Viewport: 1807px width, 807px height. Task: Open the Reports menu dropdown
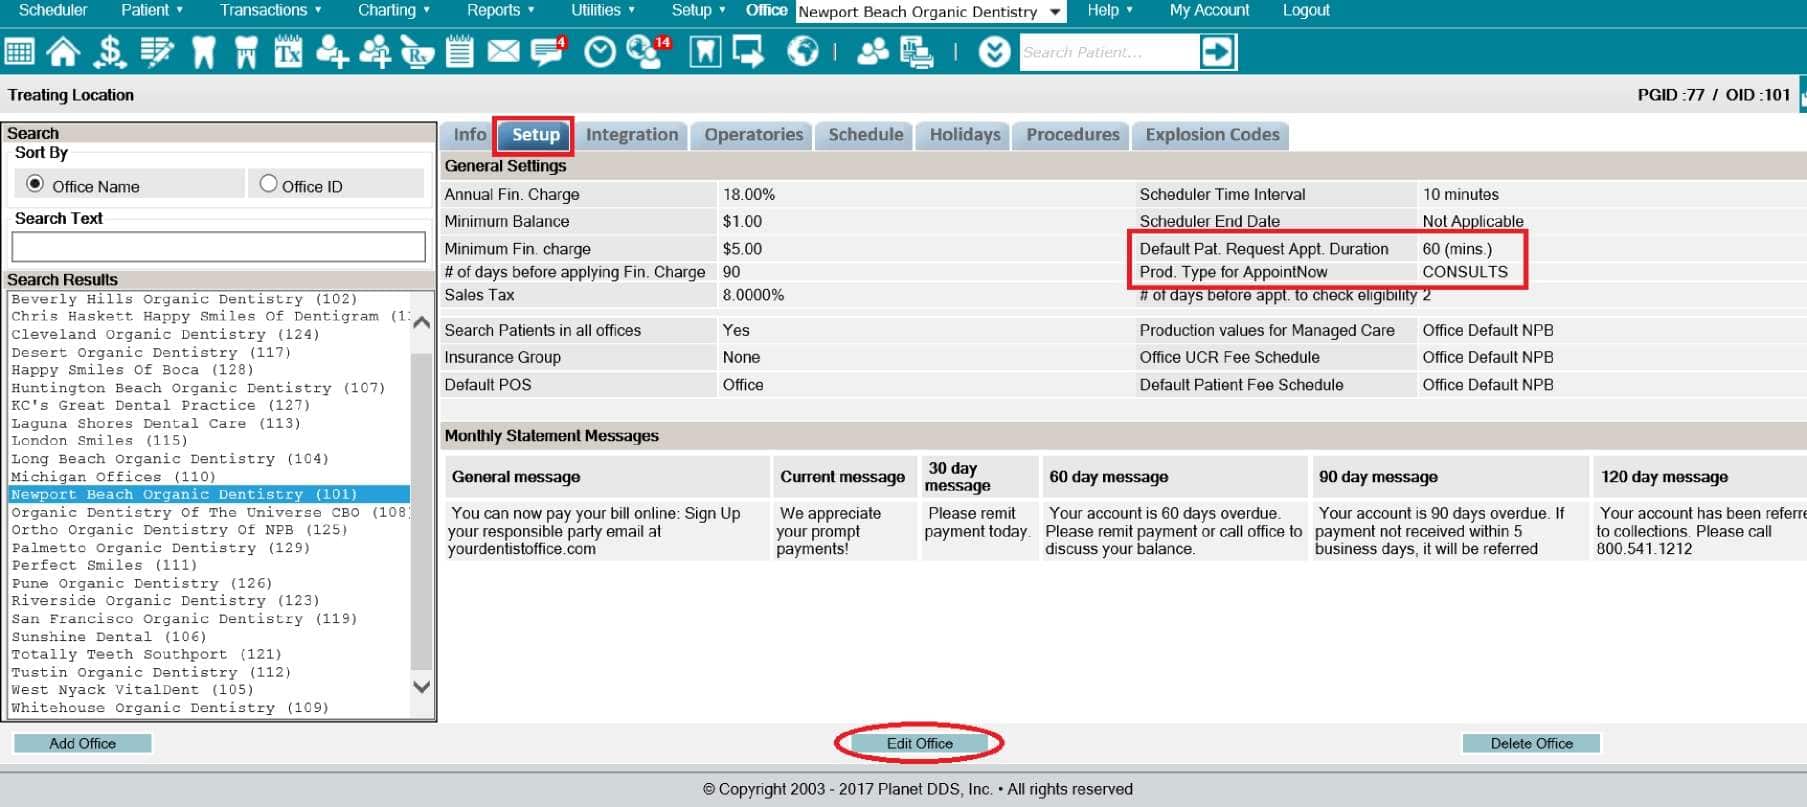point(501,10)
